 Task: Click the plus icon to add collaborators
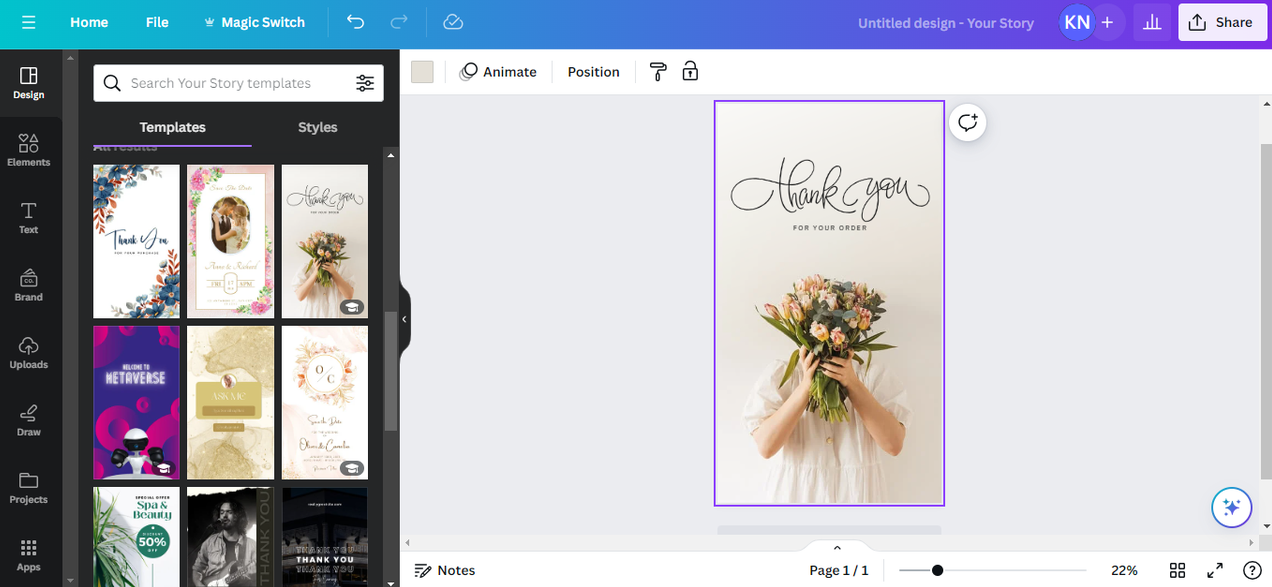coord(1107,22)
